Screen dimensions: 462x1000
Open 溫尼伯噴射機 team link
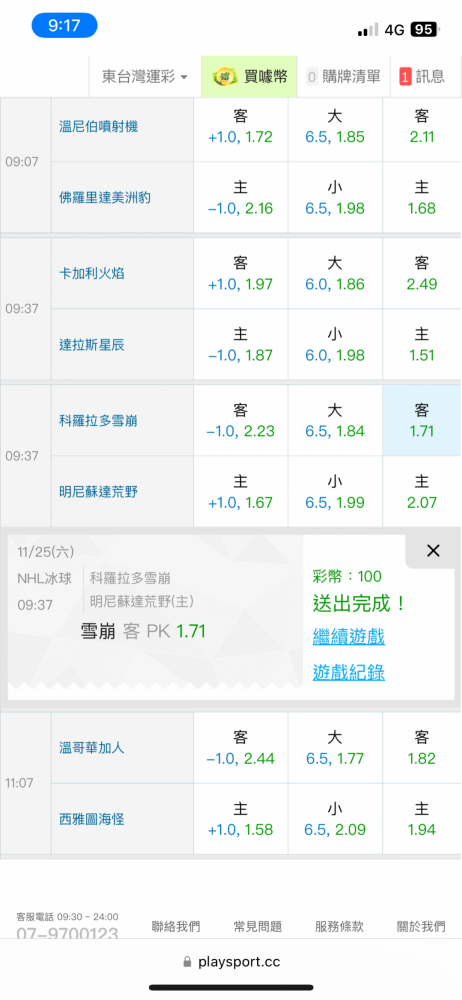tap(98, 126)
